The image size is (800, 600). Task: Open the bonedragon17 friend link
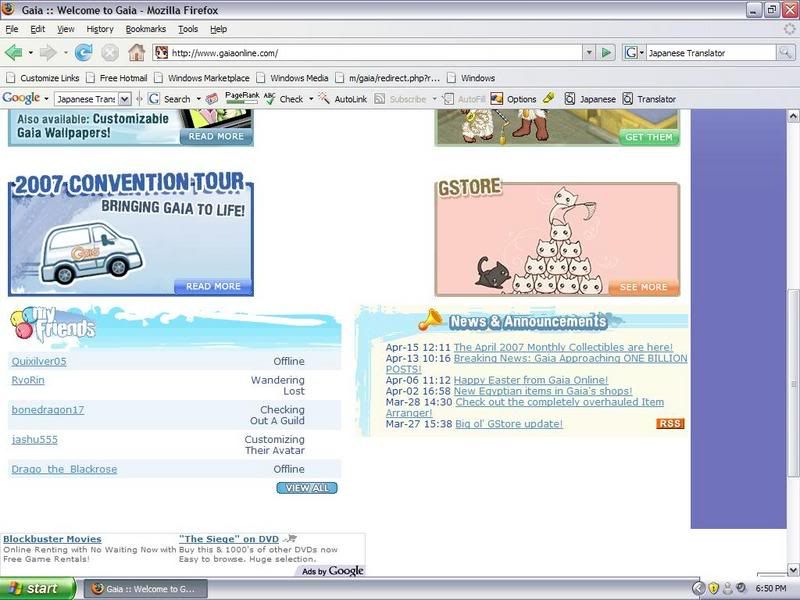47,410
